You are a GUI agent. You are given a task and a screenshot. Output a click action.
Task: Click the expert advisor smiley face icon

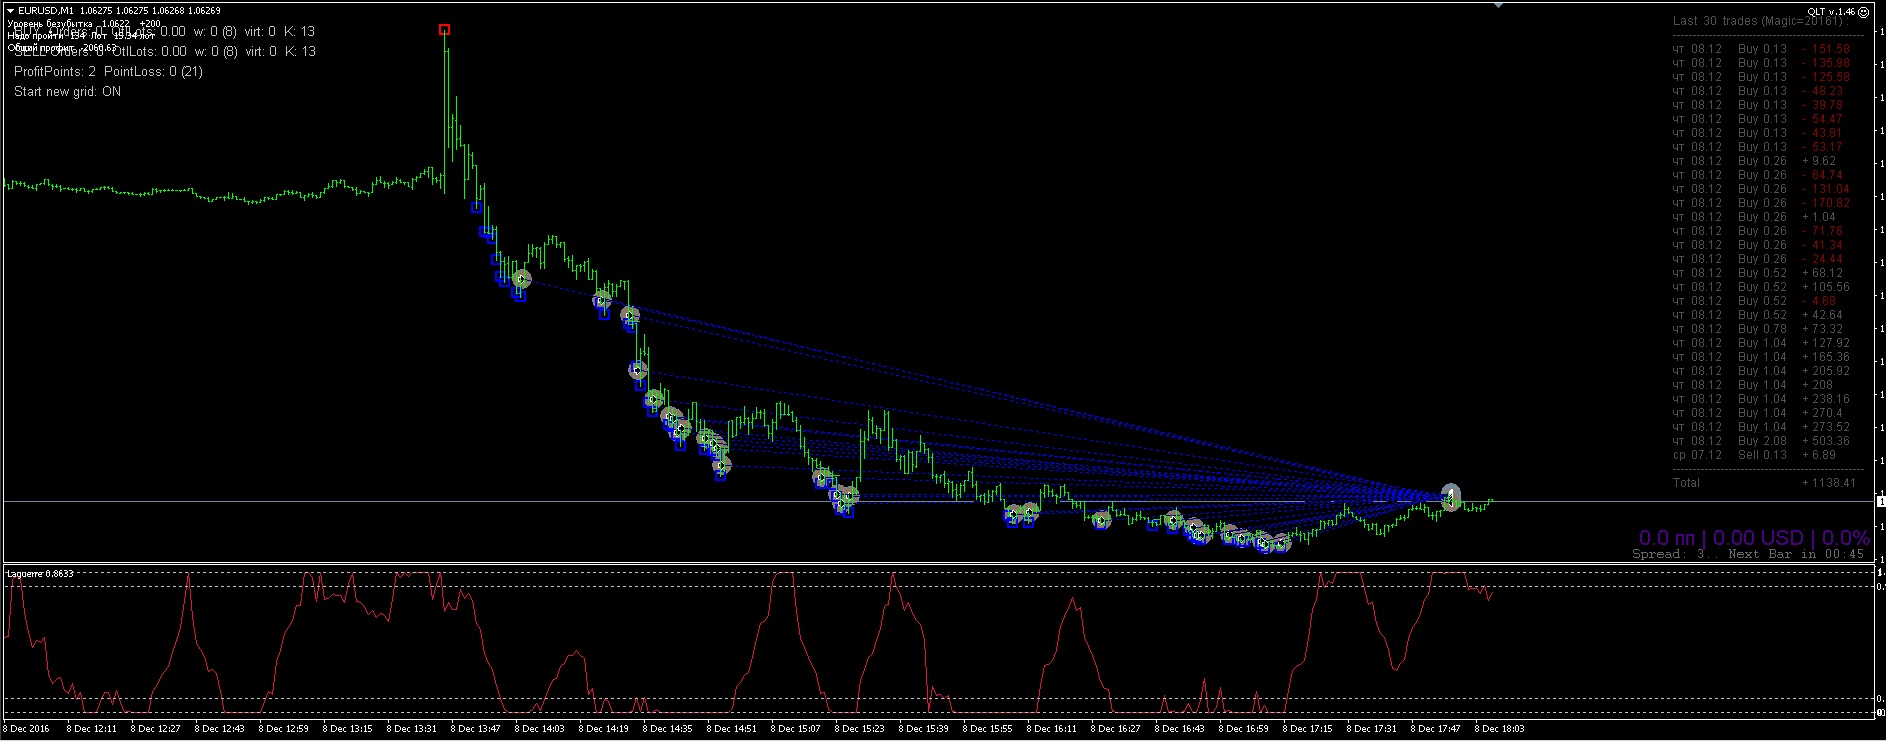(x=1864, y=11)
